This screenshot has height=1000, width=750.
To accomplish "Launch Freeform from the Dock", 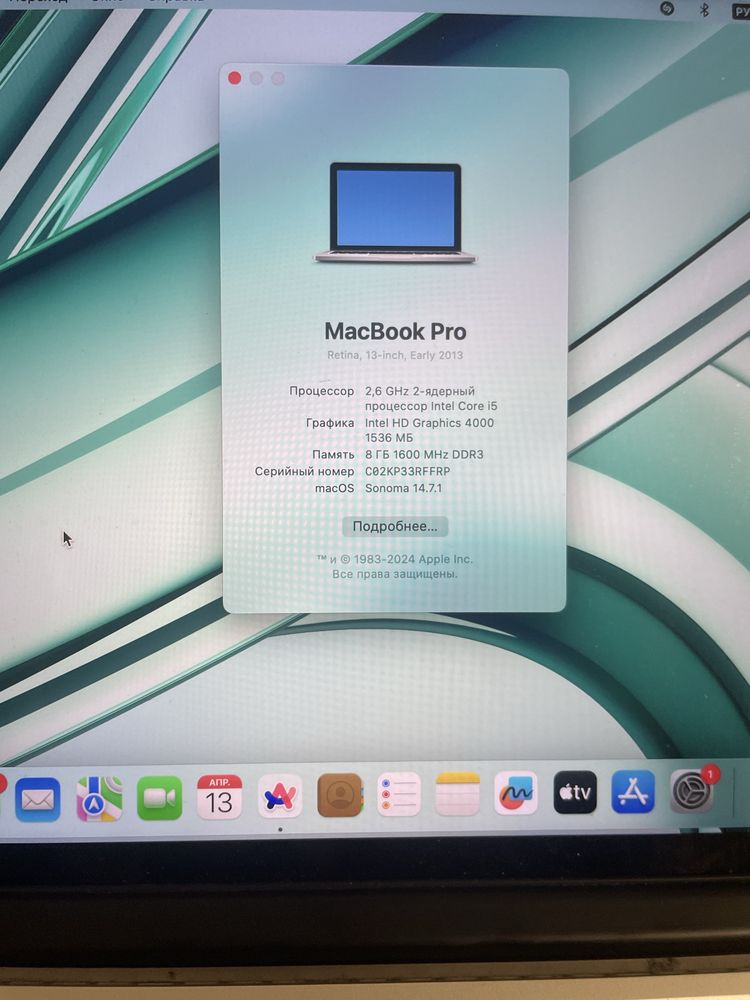I will pos(516,793).
